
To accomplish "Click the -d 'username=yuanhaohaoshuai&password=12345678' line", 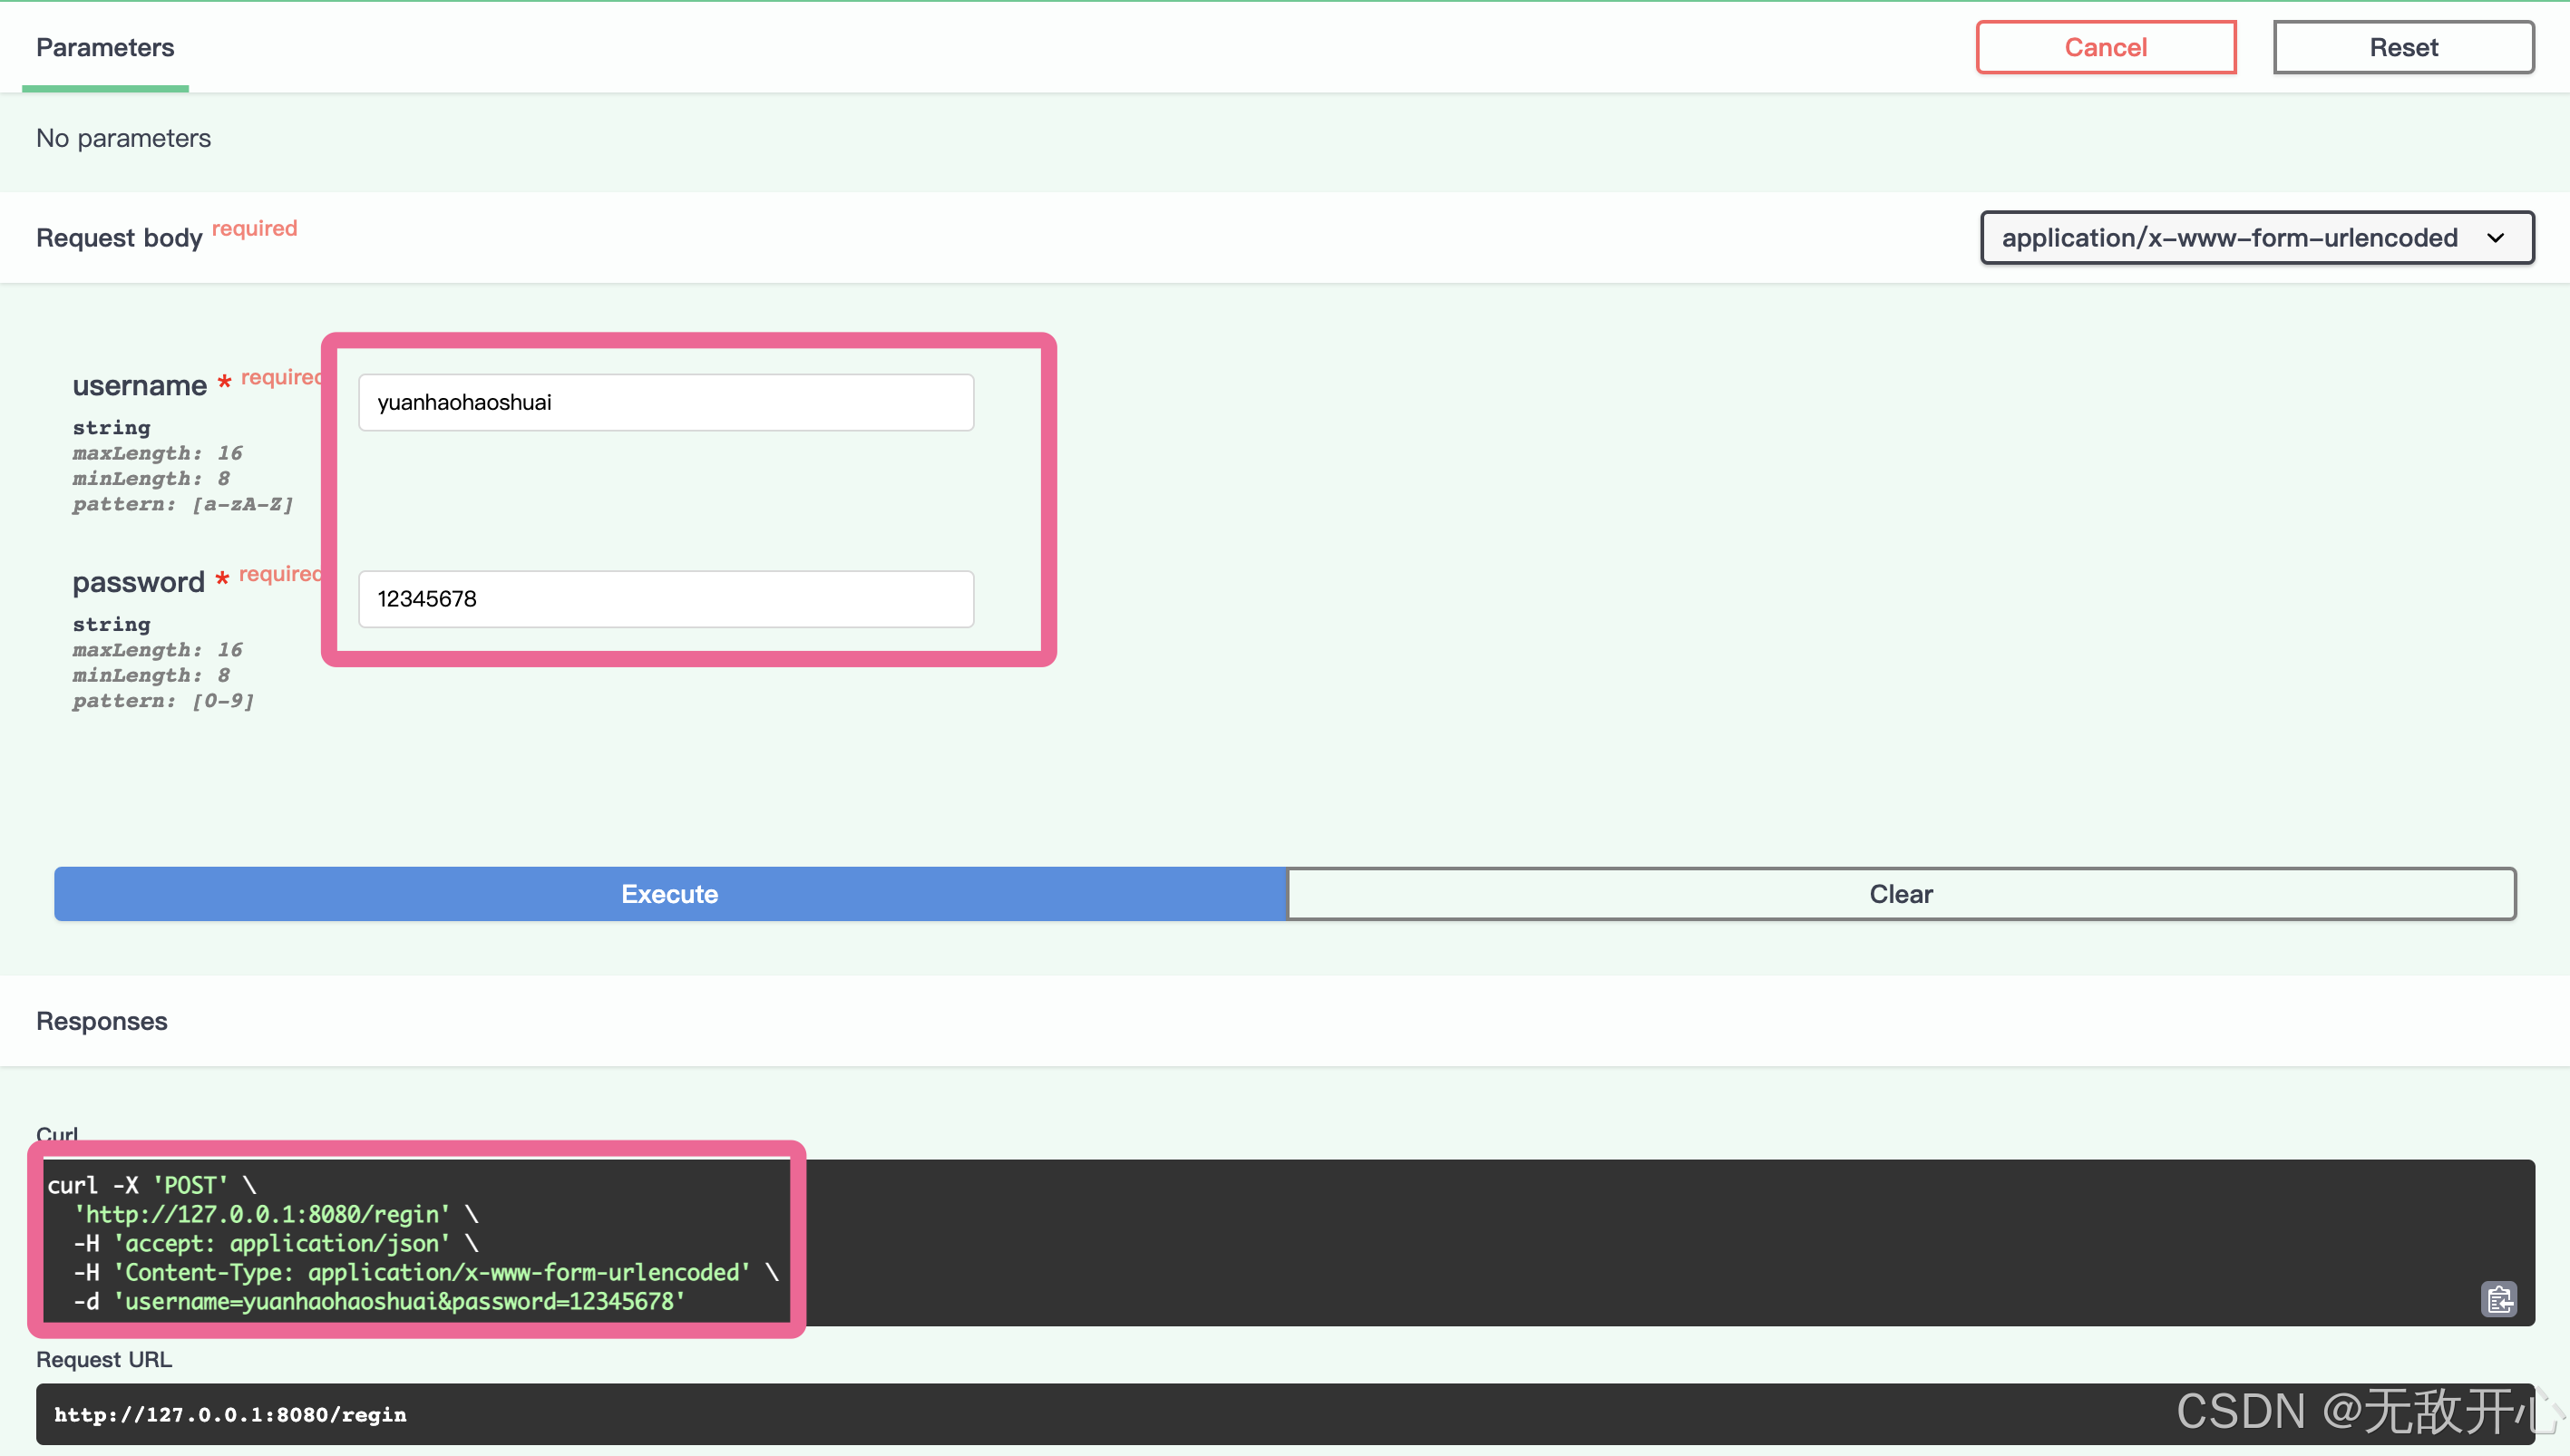I will pos(379,1301).
